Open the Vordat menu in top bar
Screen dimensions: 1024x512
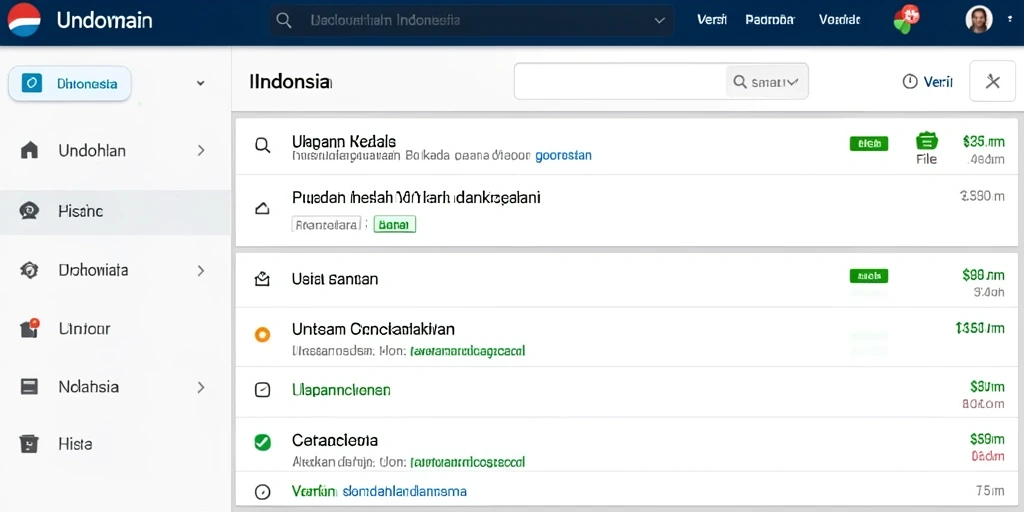839,20
